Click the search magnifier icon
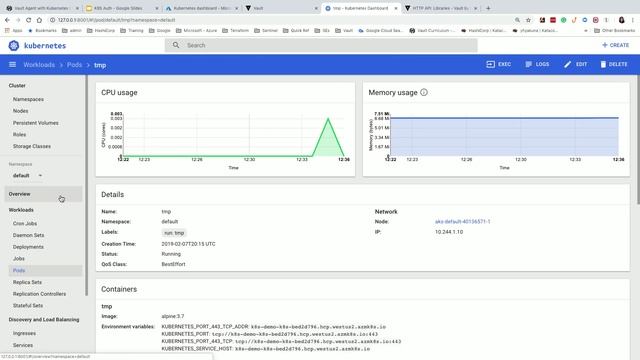Screen dimensions: 640x360 [x=176, y=45]
